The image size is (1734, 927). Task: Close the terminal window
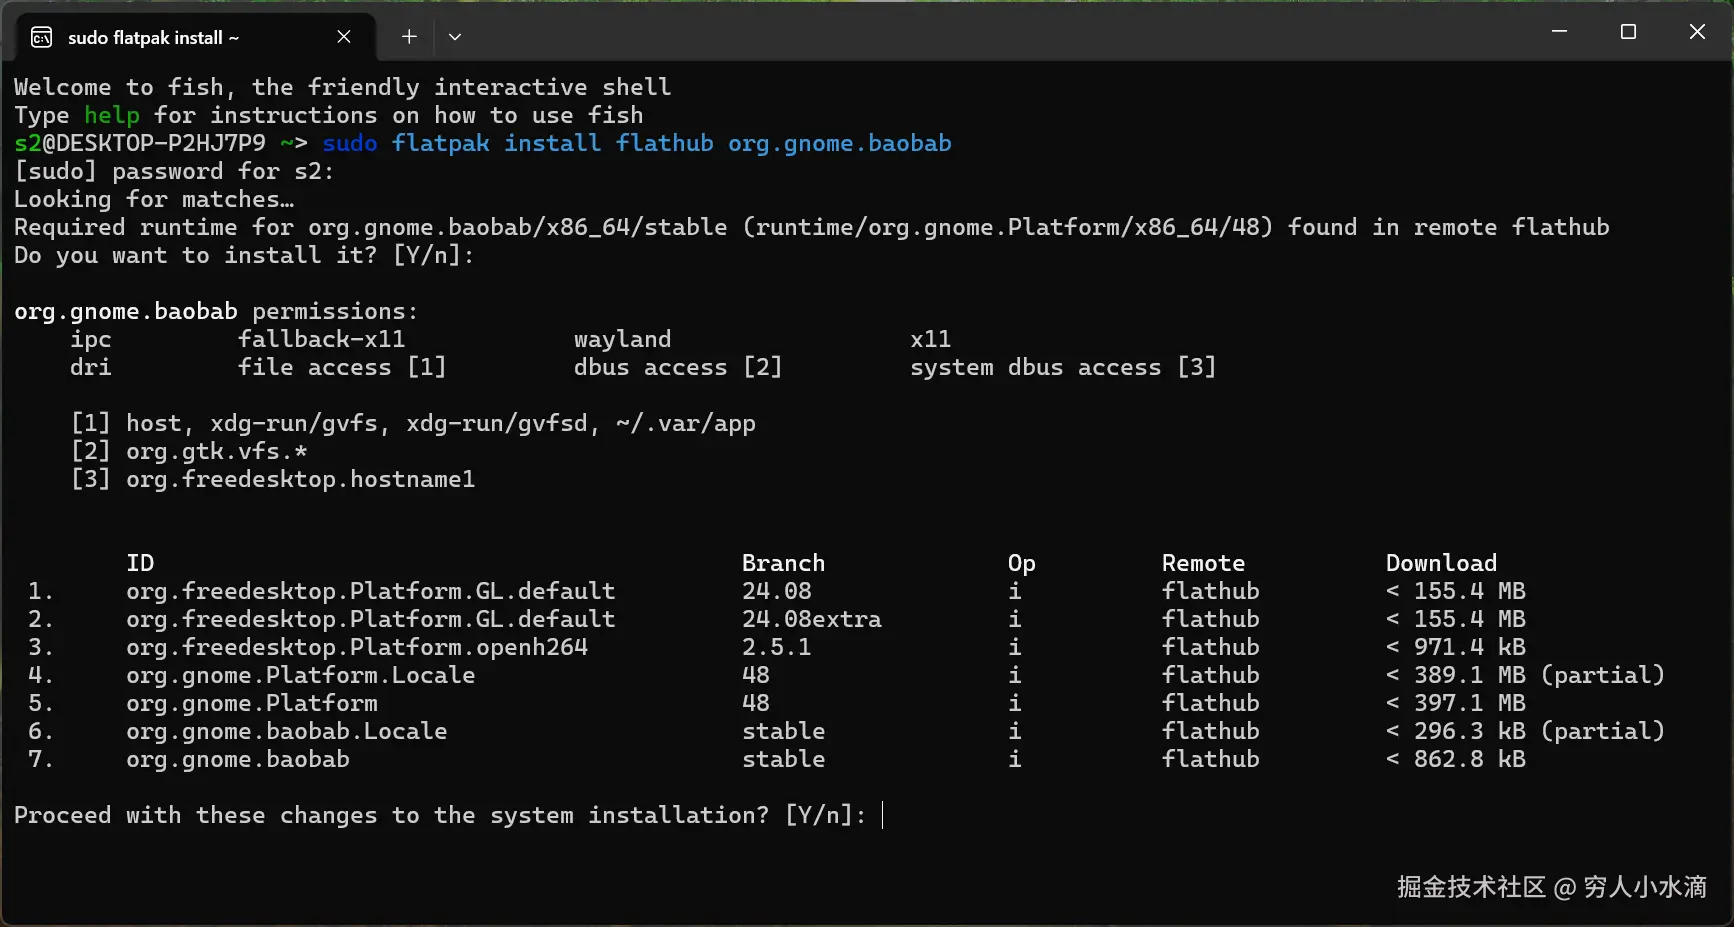(1697, 32)
